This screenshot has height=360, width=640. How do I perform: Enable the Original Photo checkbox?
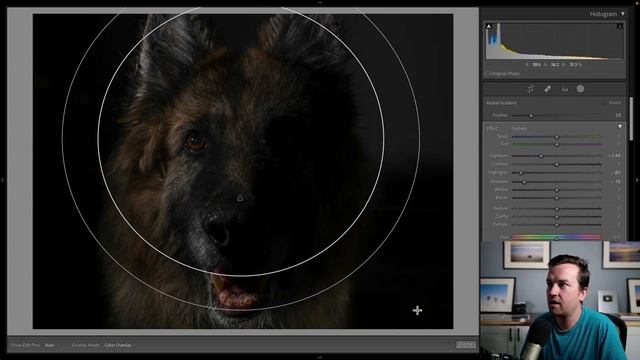coord(487,74)
